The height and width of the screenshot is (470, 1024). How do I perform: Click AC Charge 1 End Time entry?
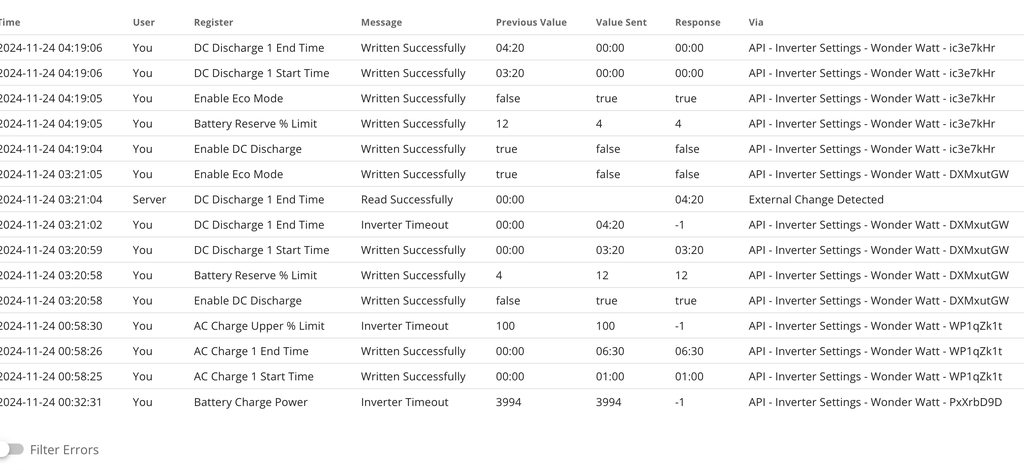click(250, 351)
